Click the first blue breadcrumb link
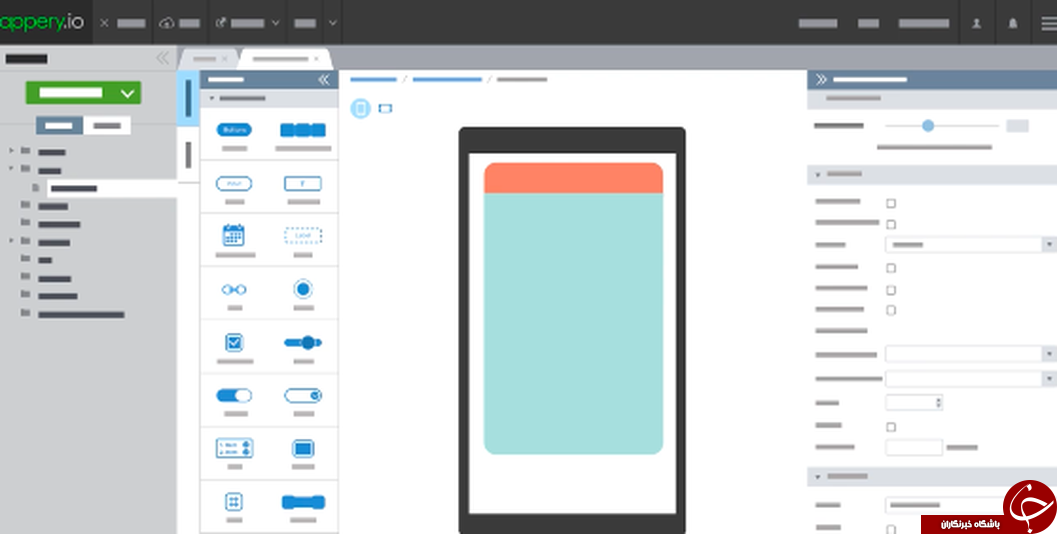This screenshot has height=534, width=1057. pos(373,80)
